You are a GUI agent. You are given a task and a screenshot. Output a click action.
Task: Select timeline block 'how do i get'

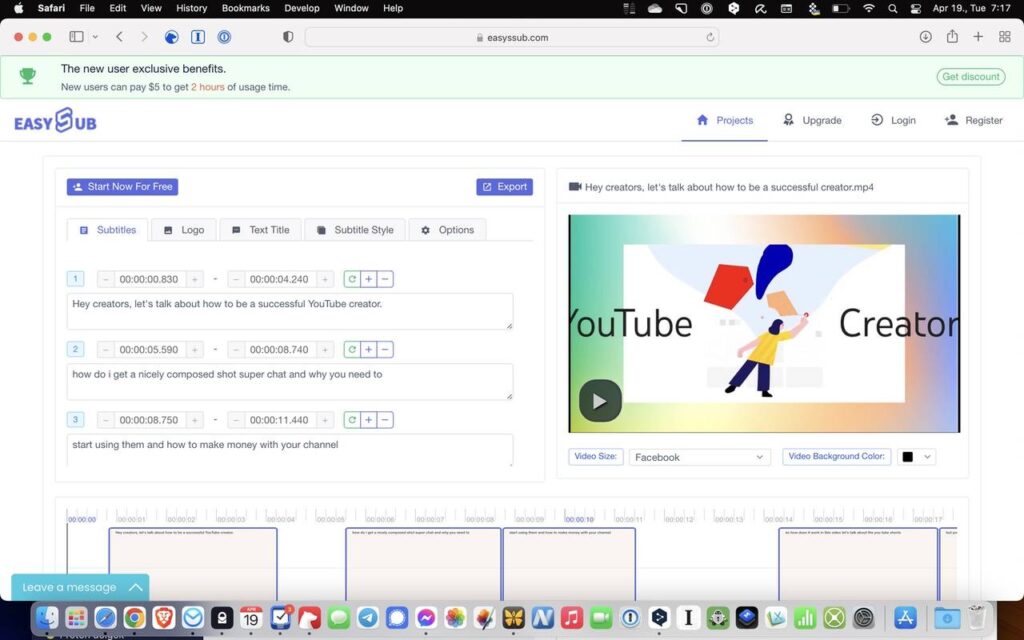point(423,564)
